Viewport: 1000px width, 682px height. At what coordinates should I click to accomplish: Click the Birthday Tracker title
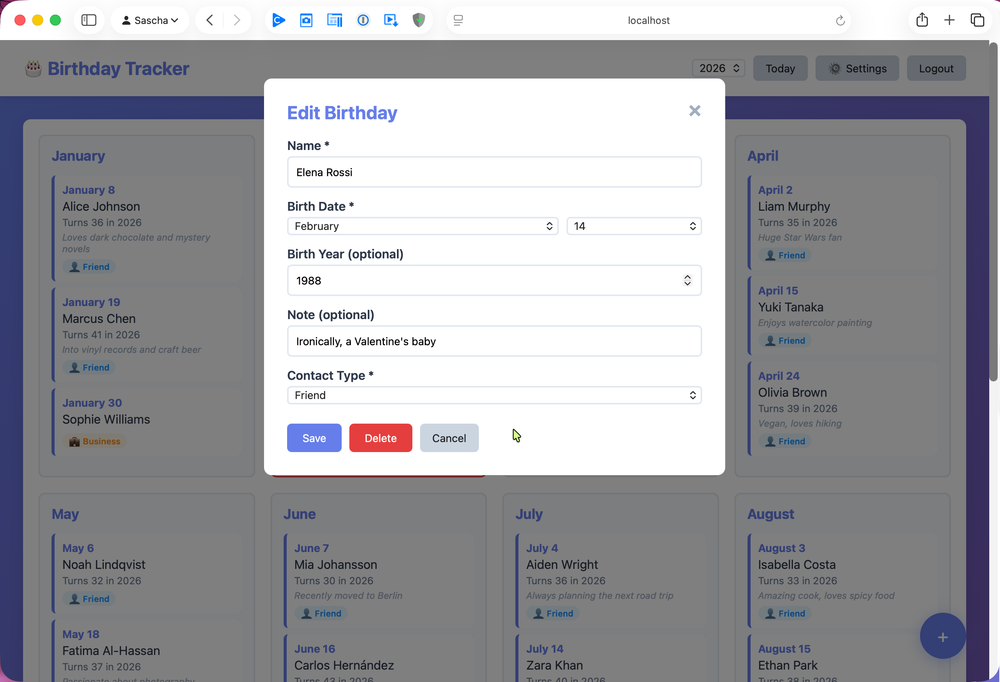pos(118,68)
